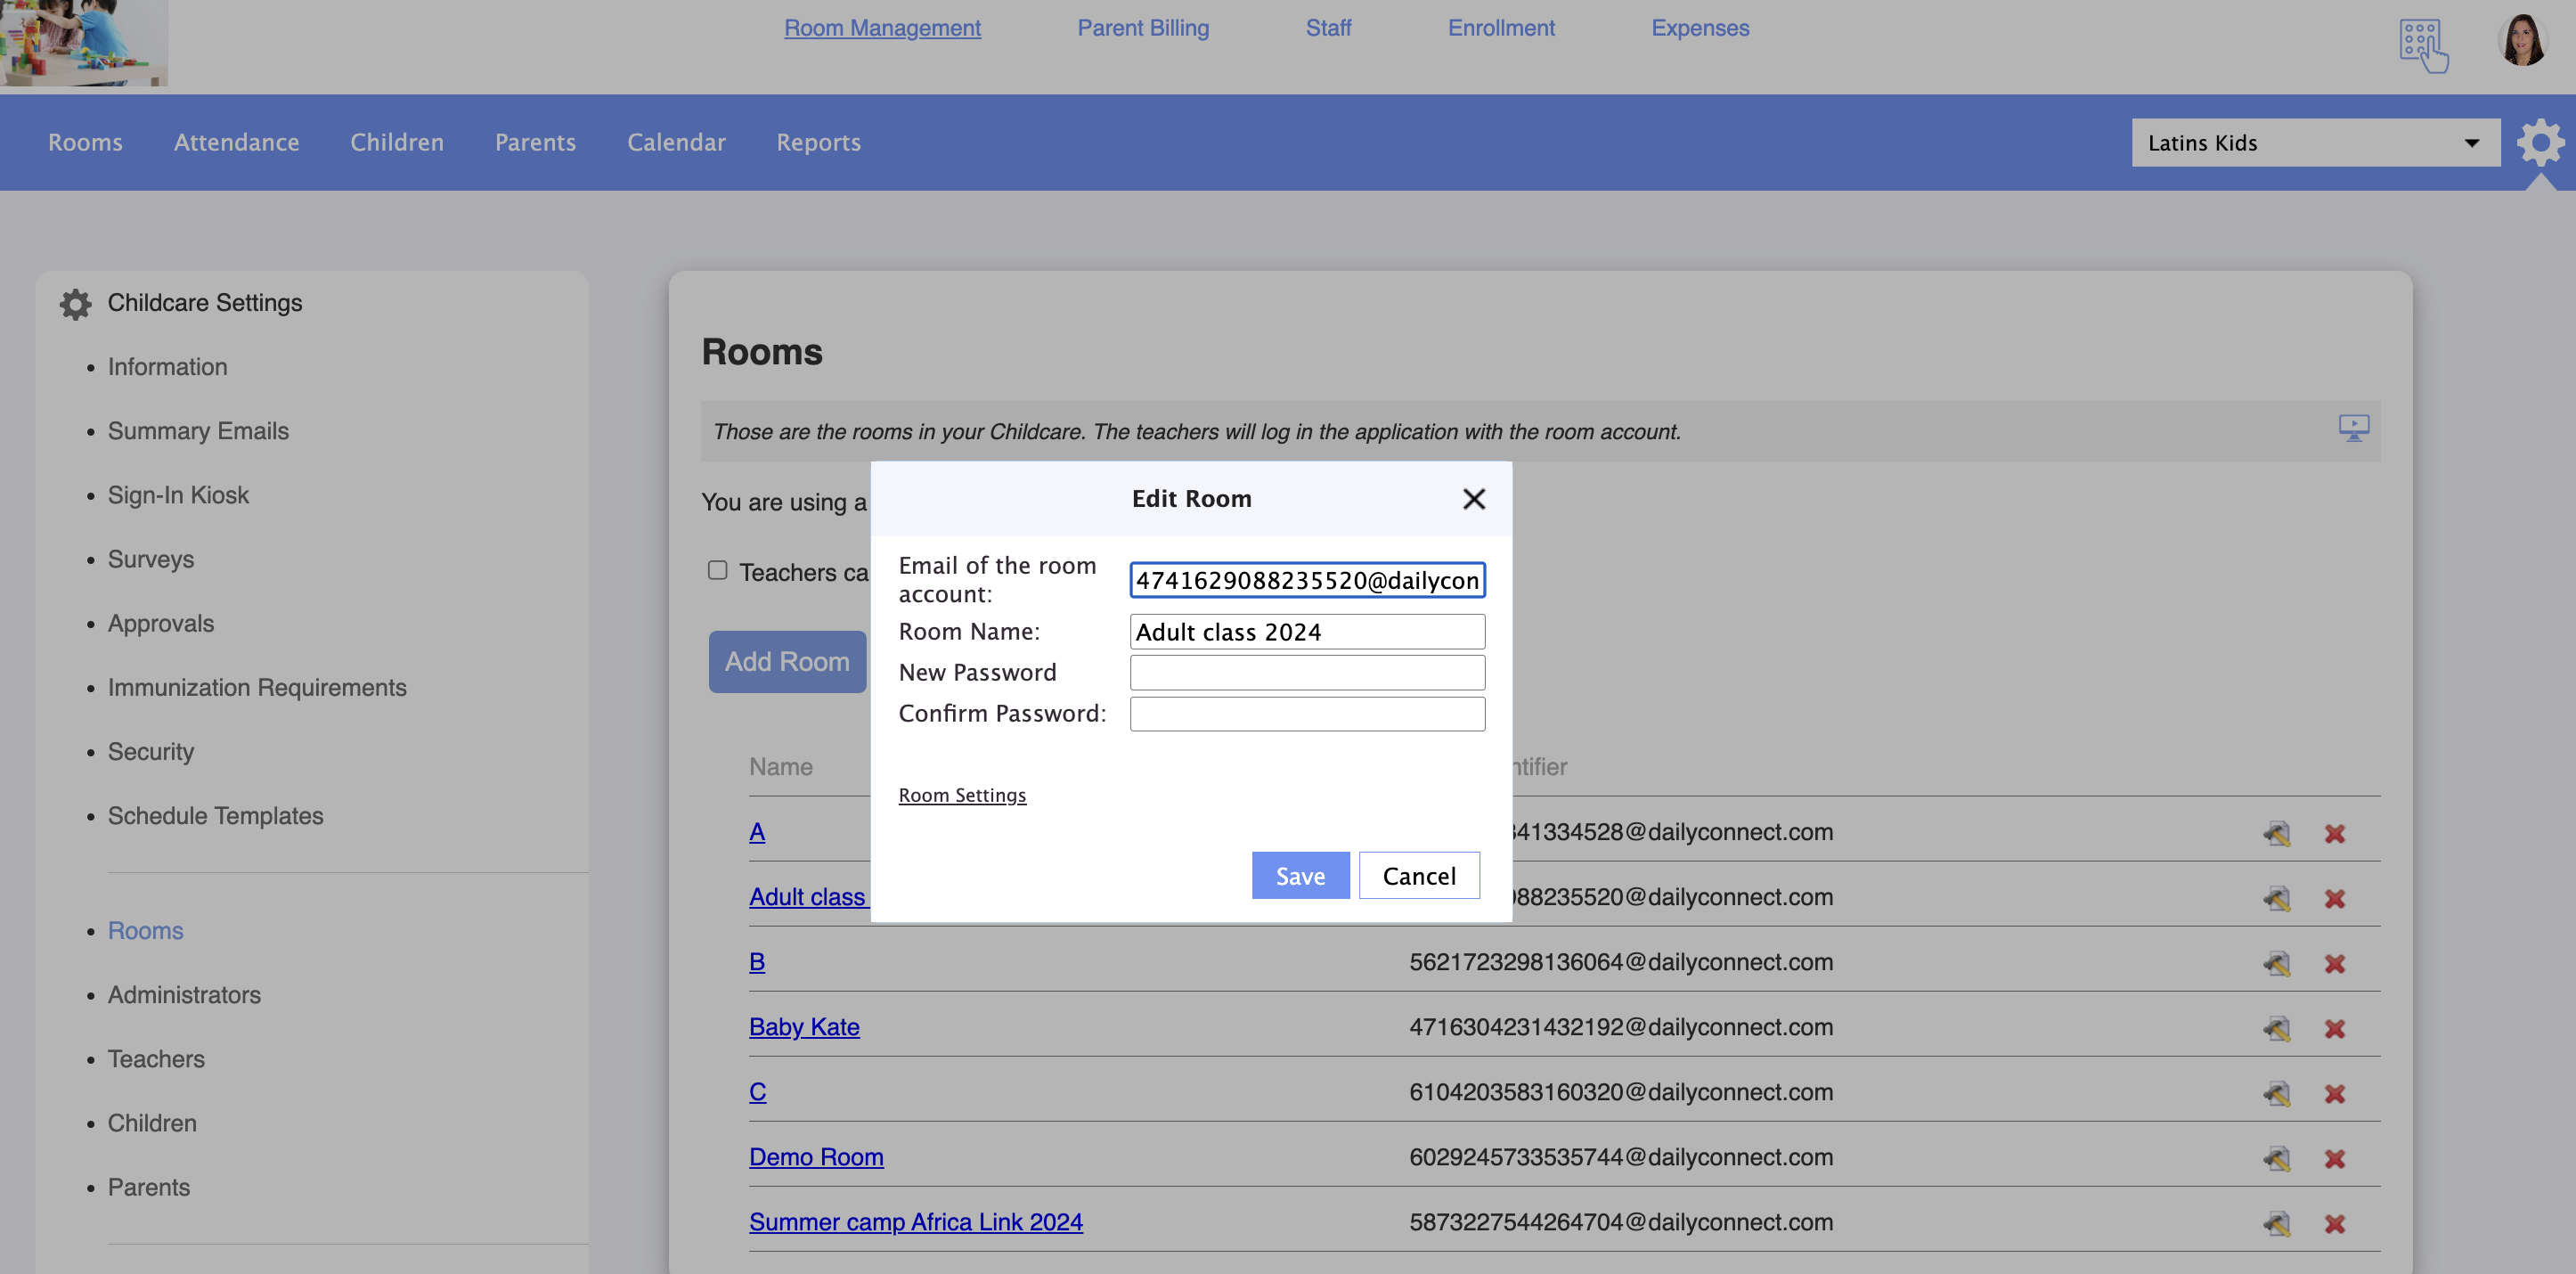
Task: Select Administrators in the sidebar
Action: 184,995
